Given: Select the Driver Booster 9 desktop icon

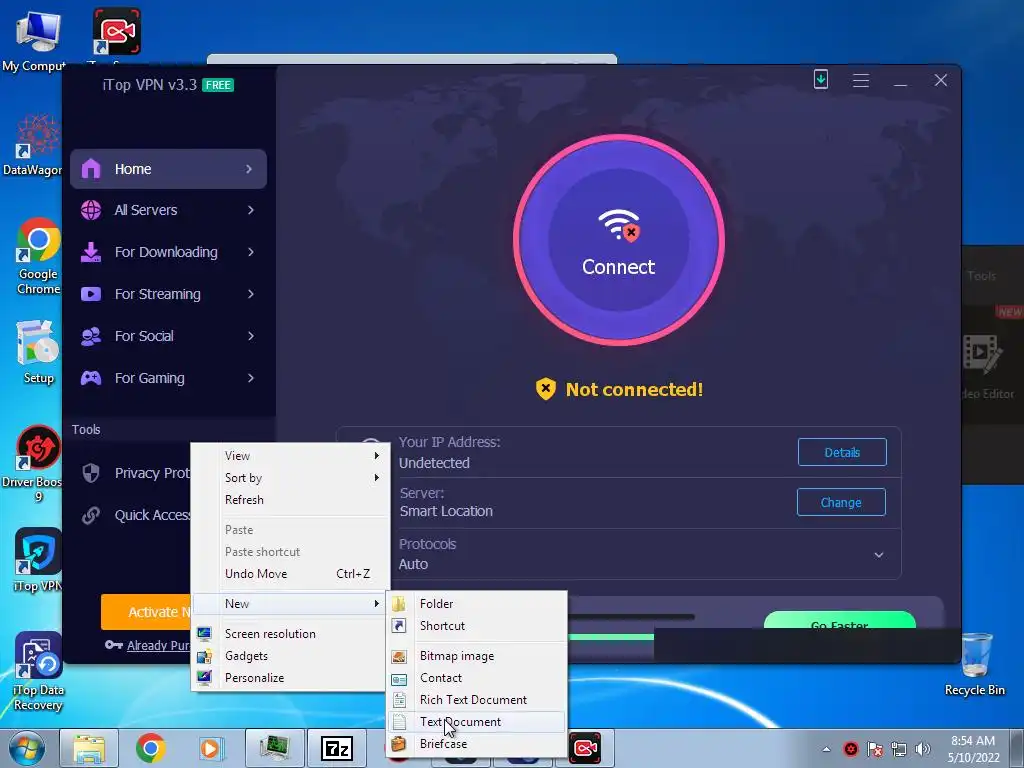Looking at the screenshot, I should (34, 464).
